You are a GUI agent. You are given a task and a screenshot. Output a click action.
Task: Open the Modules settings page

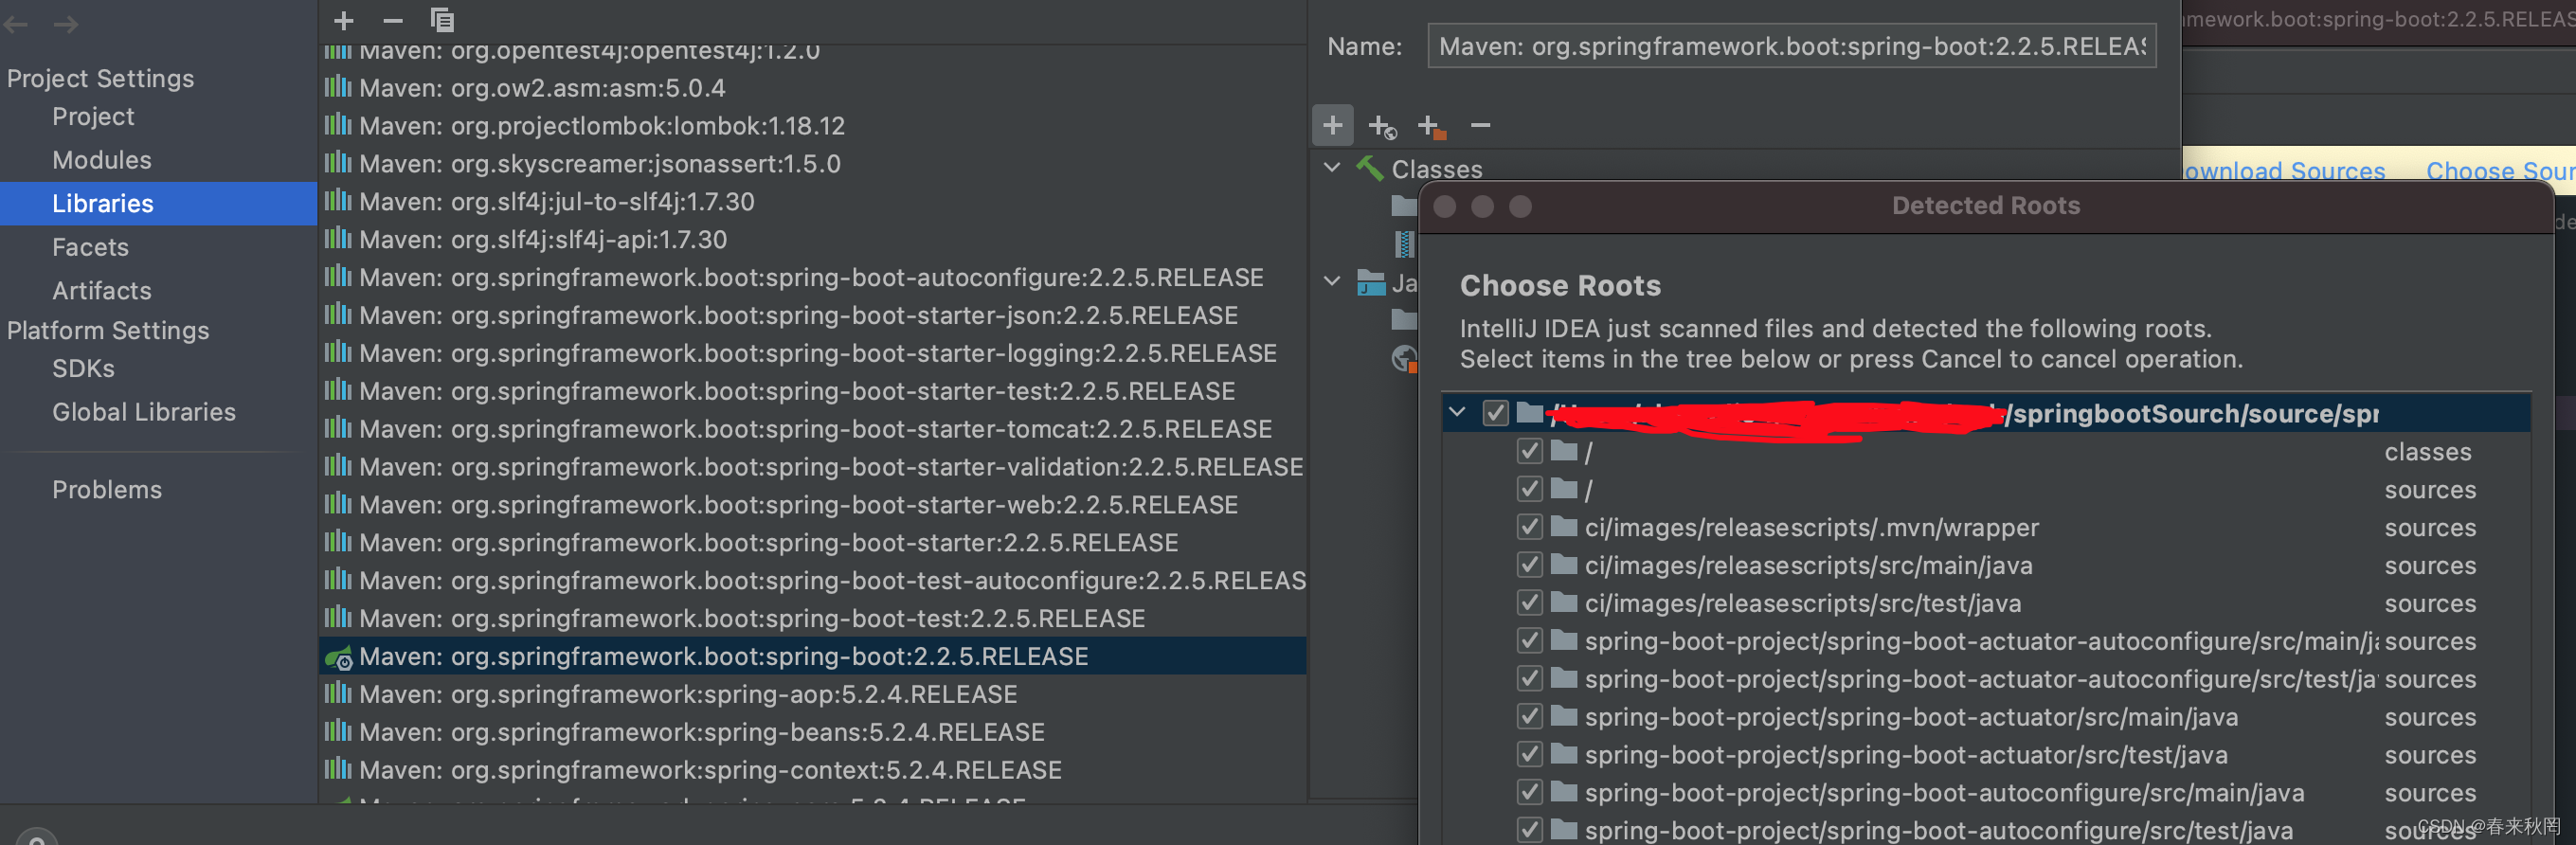point(102,160)
